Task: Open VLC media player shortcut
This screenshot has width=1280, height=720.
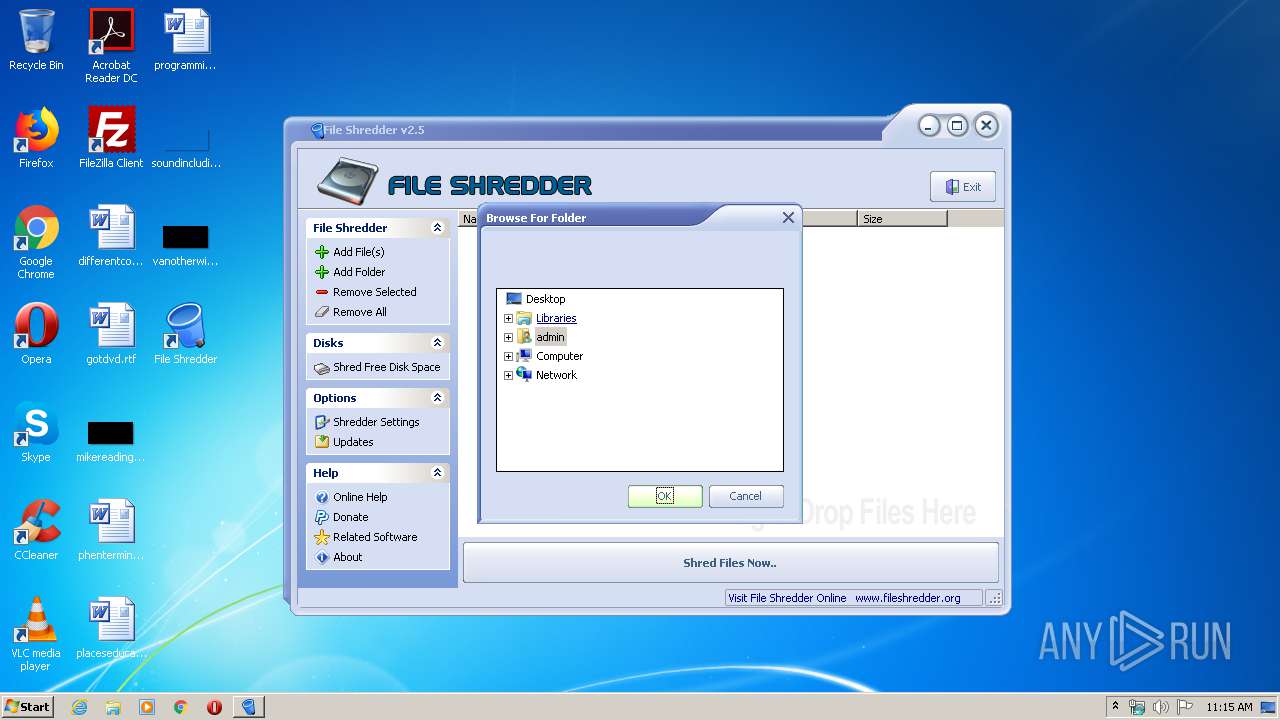Action: point(36,634)
